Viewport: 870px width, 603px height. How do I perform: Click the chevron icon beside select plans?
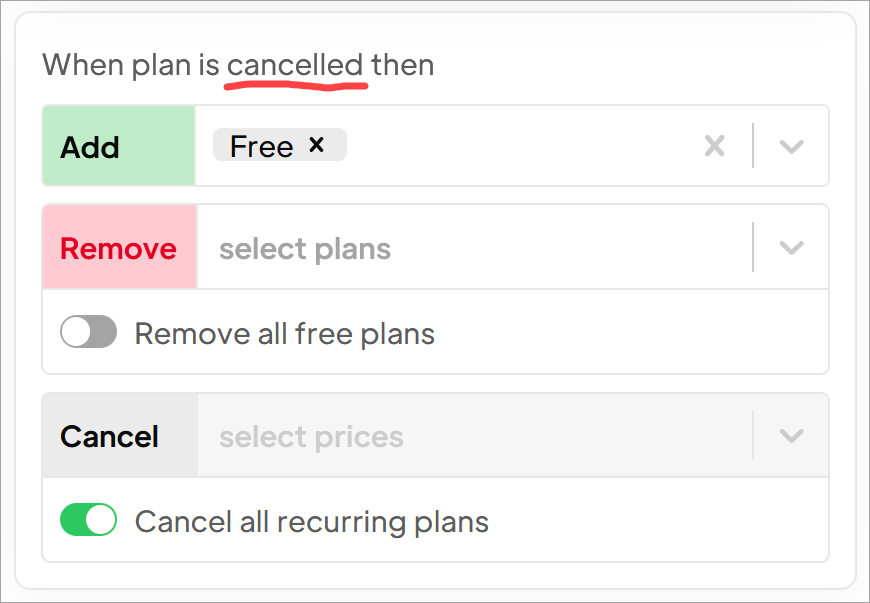(x=790, y=246)
